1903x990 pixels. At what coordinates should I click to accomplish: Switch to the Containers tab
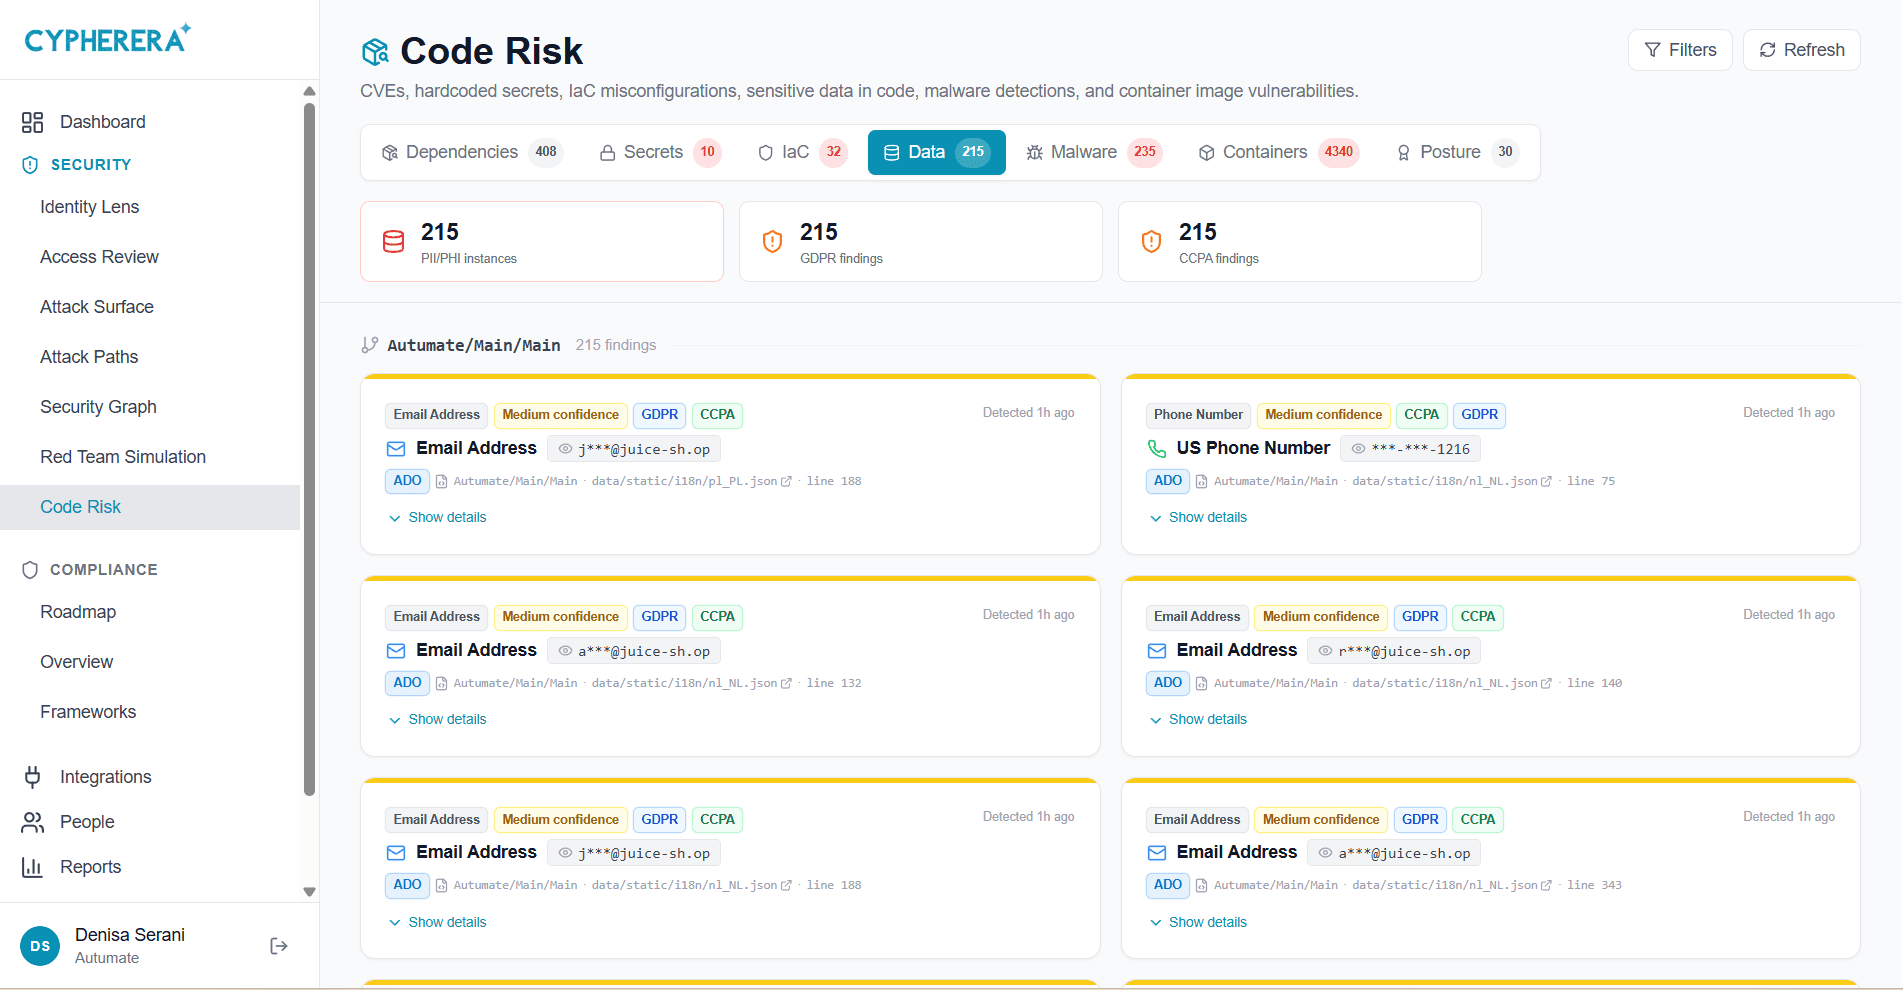(x=1278, y=152)
